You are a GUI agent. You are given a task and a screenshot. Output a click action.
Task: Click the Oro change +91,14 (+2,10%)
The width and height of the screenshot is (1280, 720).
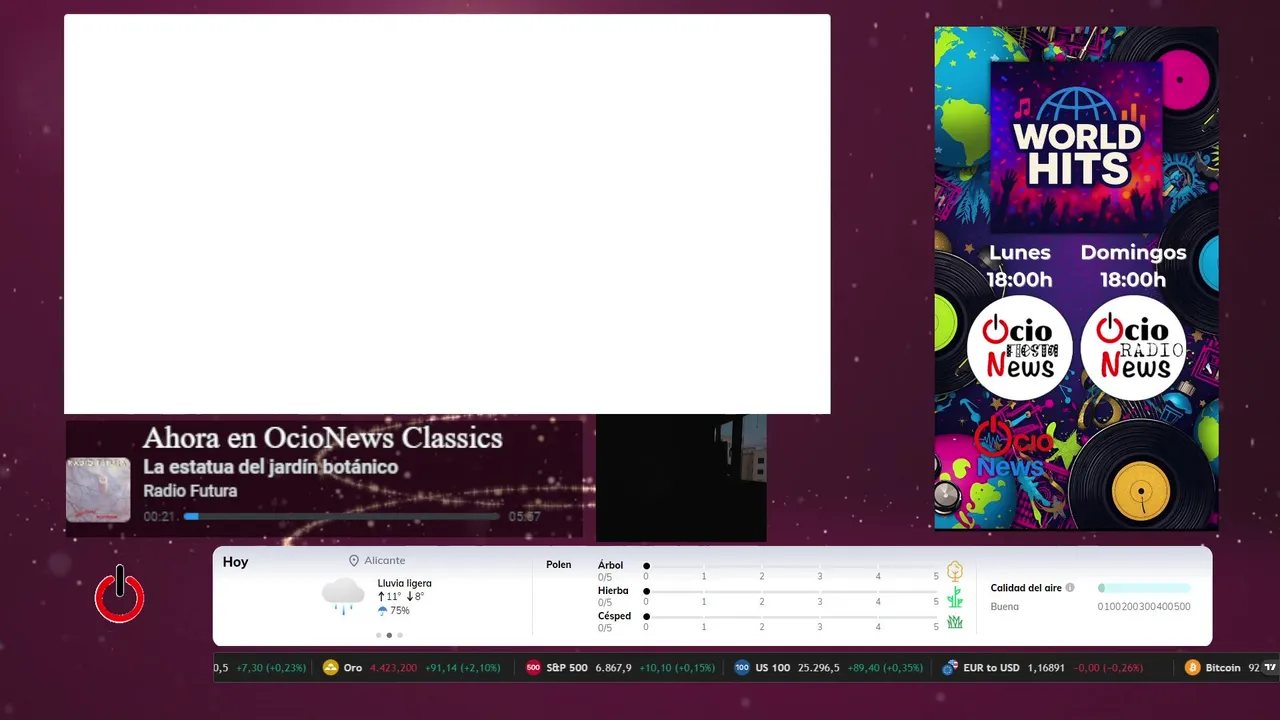click(463, 667)
